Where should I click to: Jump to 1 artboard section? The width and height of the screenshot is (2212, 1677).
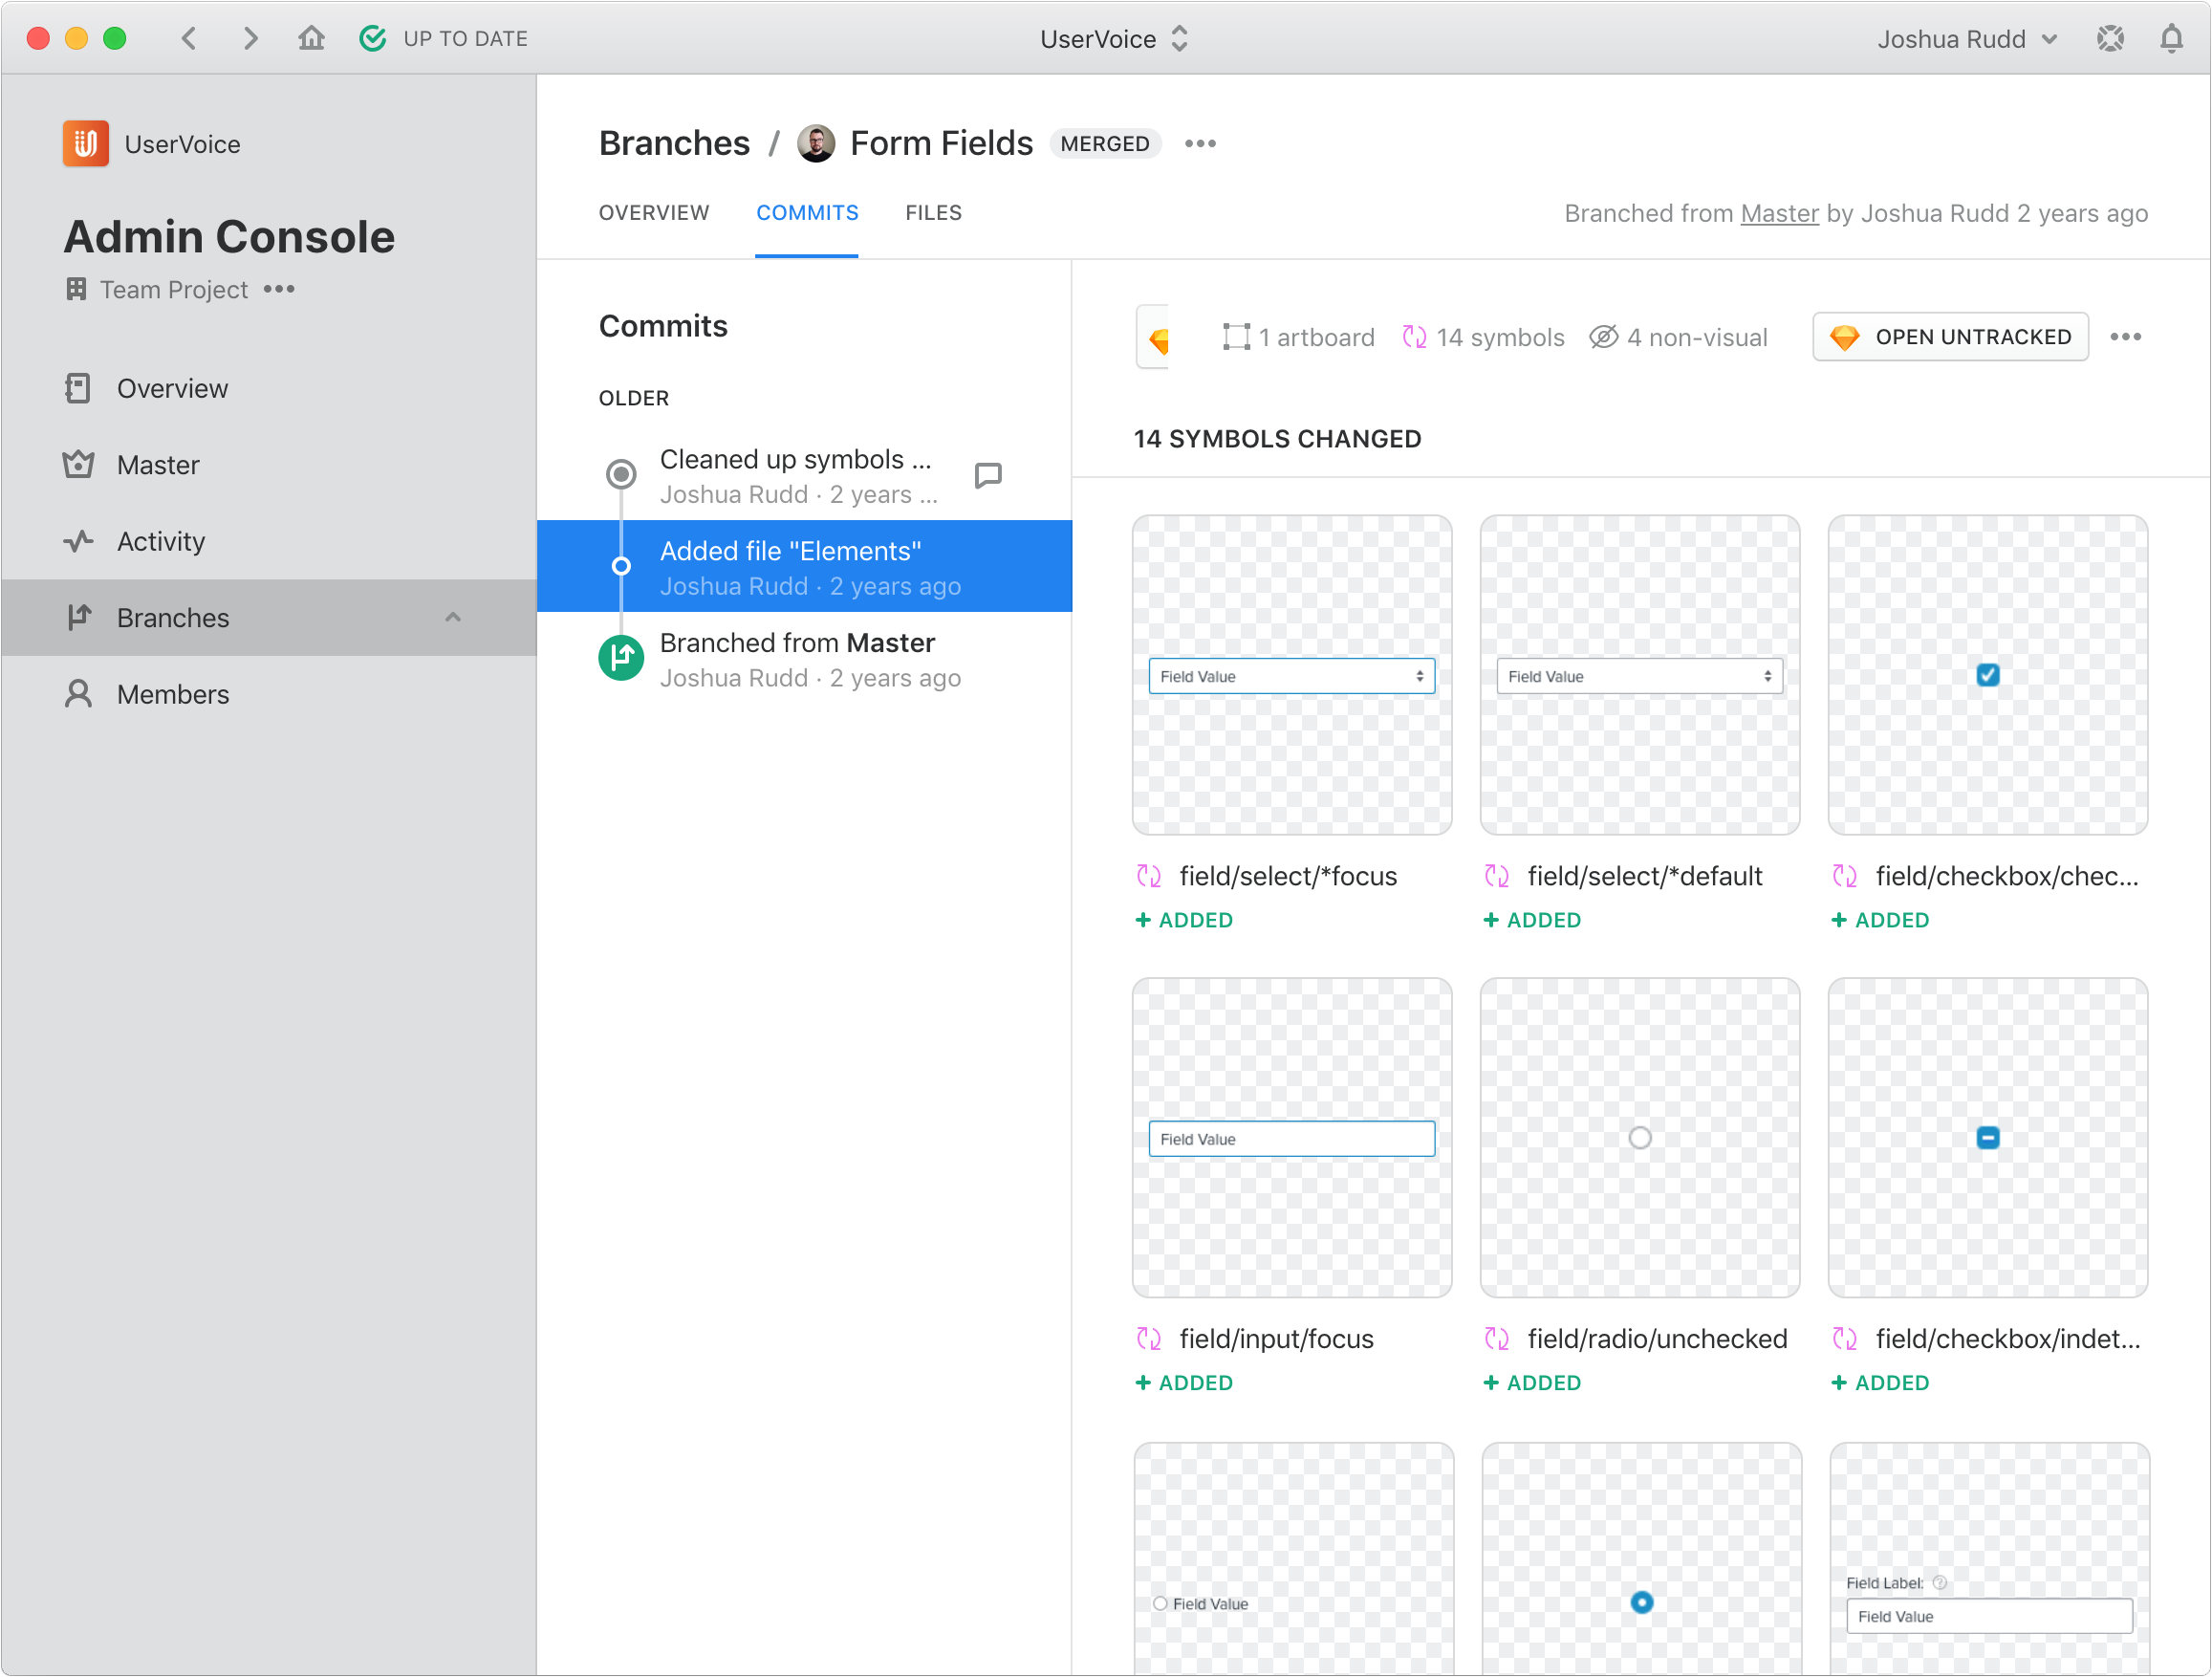coord(1298,338)
